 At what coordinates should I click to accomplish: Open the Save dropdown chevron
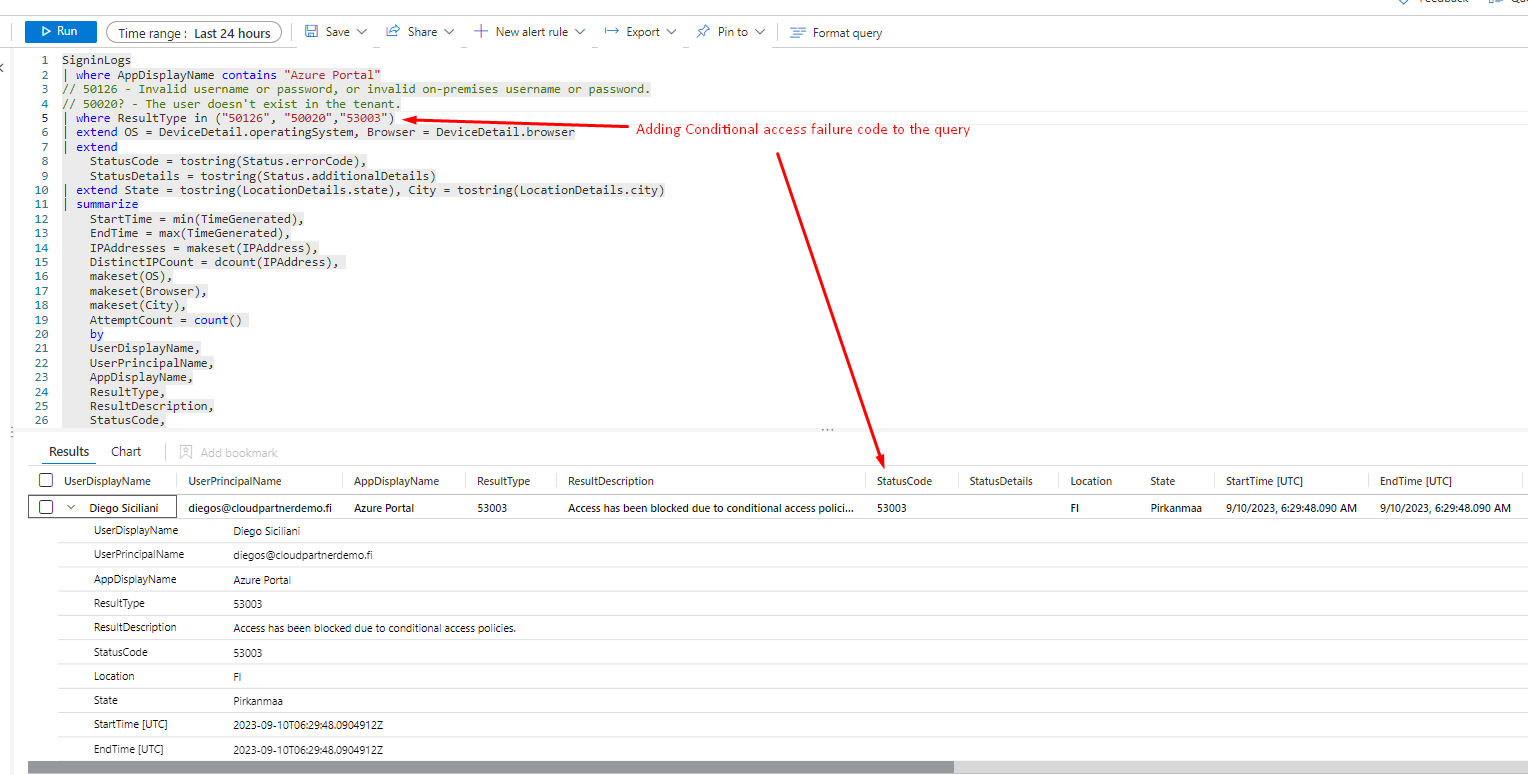click(x=362, y=32)
